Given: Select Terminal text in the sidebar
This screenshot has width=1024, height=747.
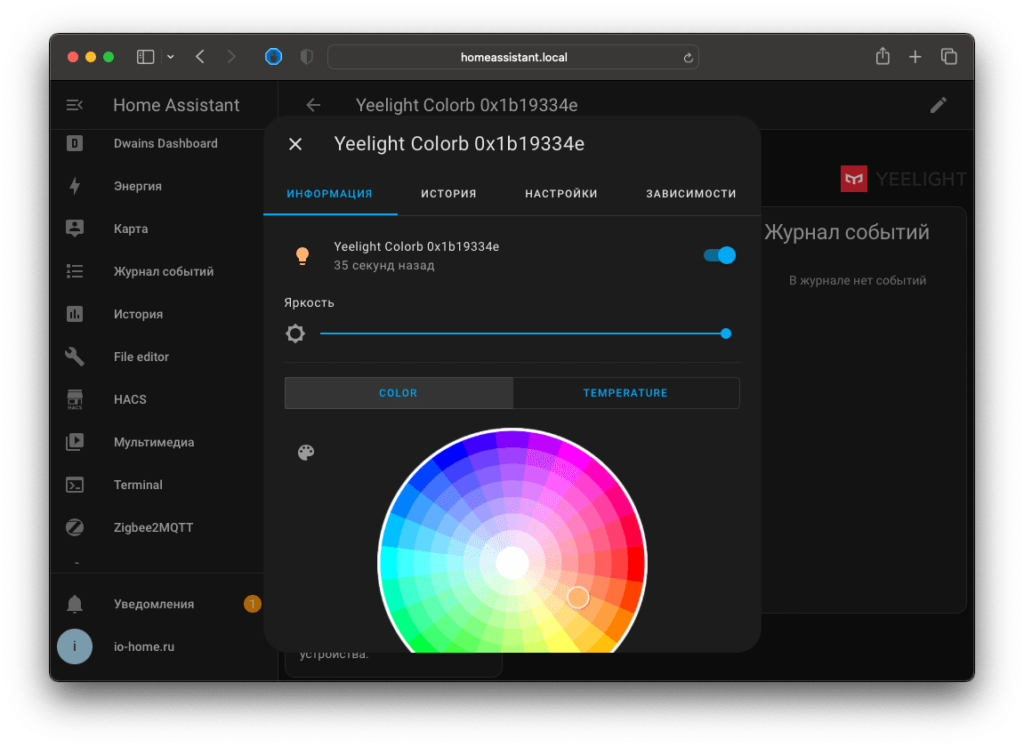Looking at the screenshot, I should [138, 485].
